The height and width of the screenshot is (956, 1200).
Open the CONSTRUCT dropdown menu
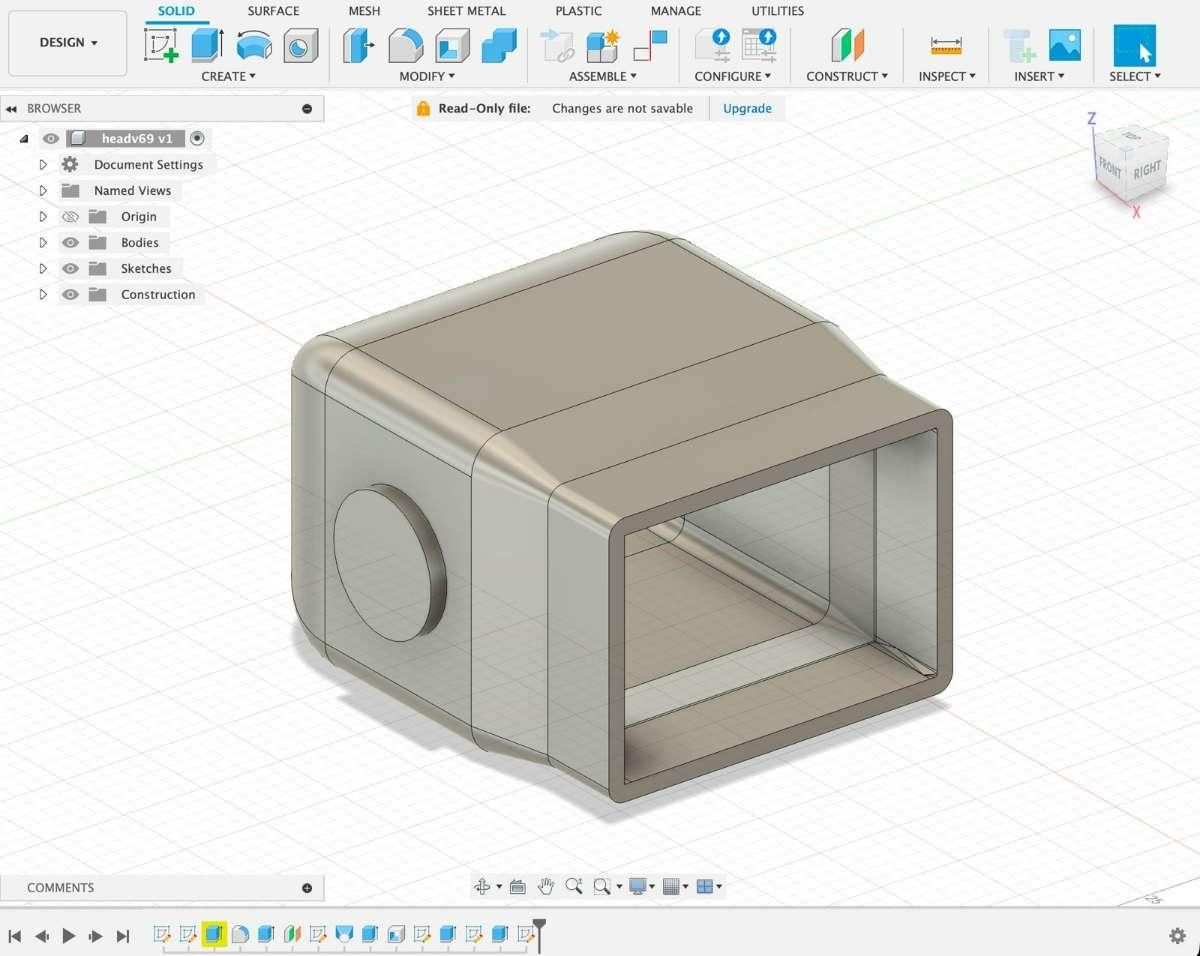[x=847, y=76]
